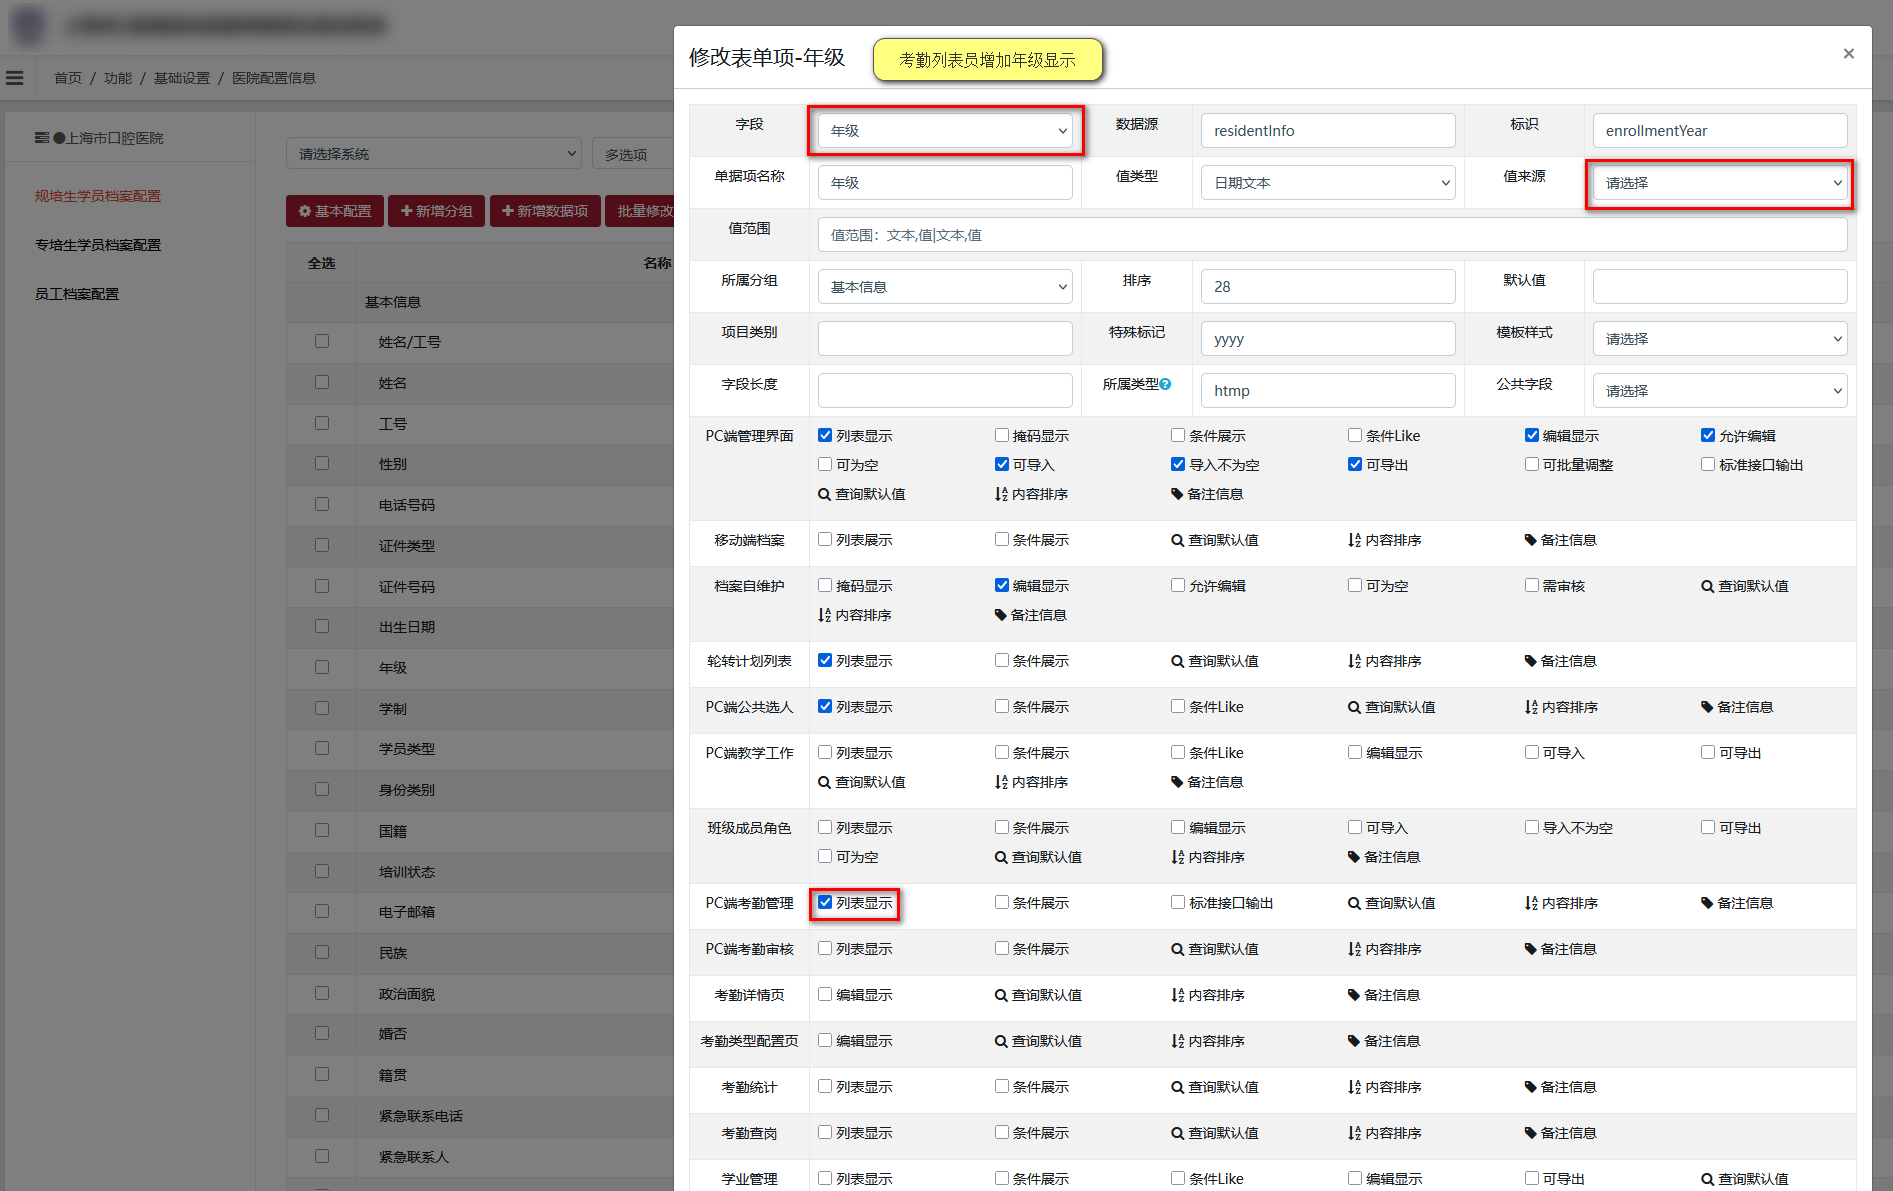Toggle 列表显示 in PC端考勤管理 row
The width and height of the screenshot is (1893, 1191).
pyautogui.click(x=825, y=902)
